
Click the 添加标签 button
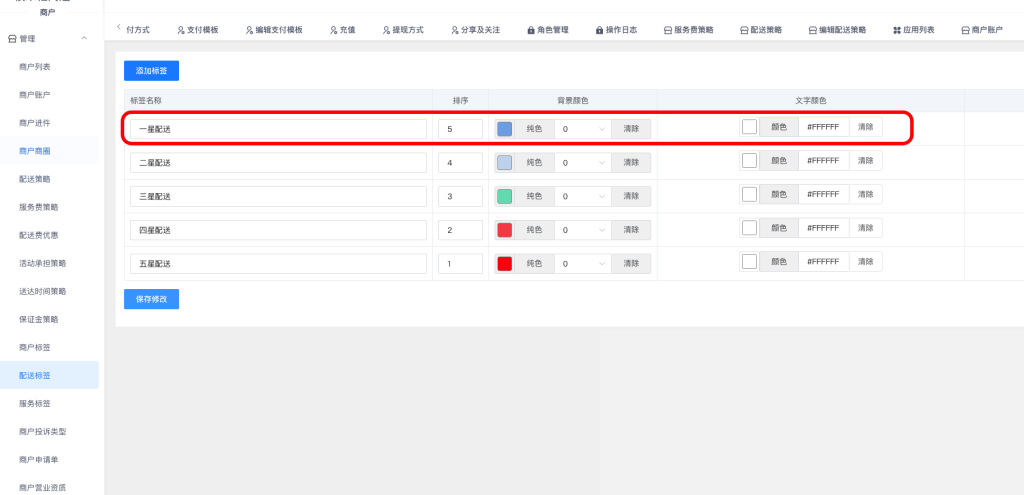tap(151, 71)
